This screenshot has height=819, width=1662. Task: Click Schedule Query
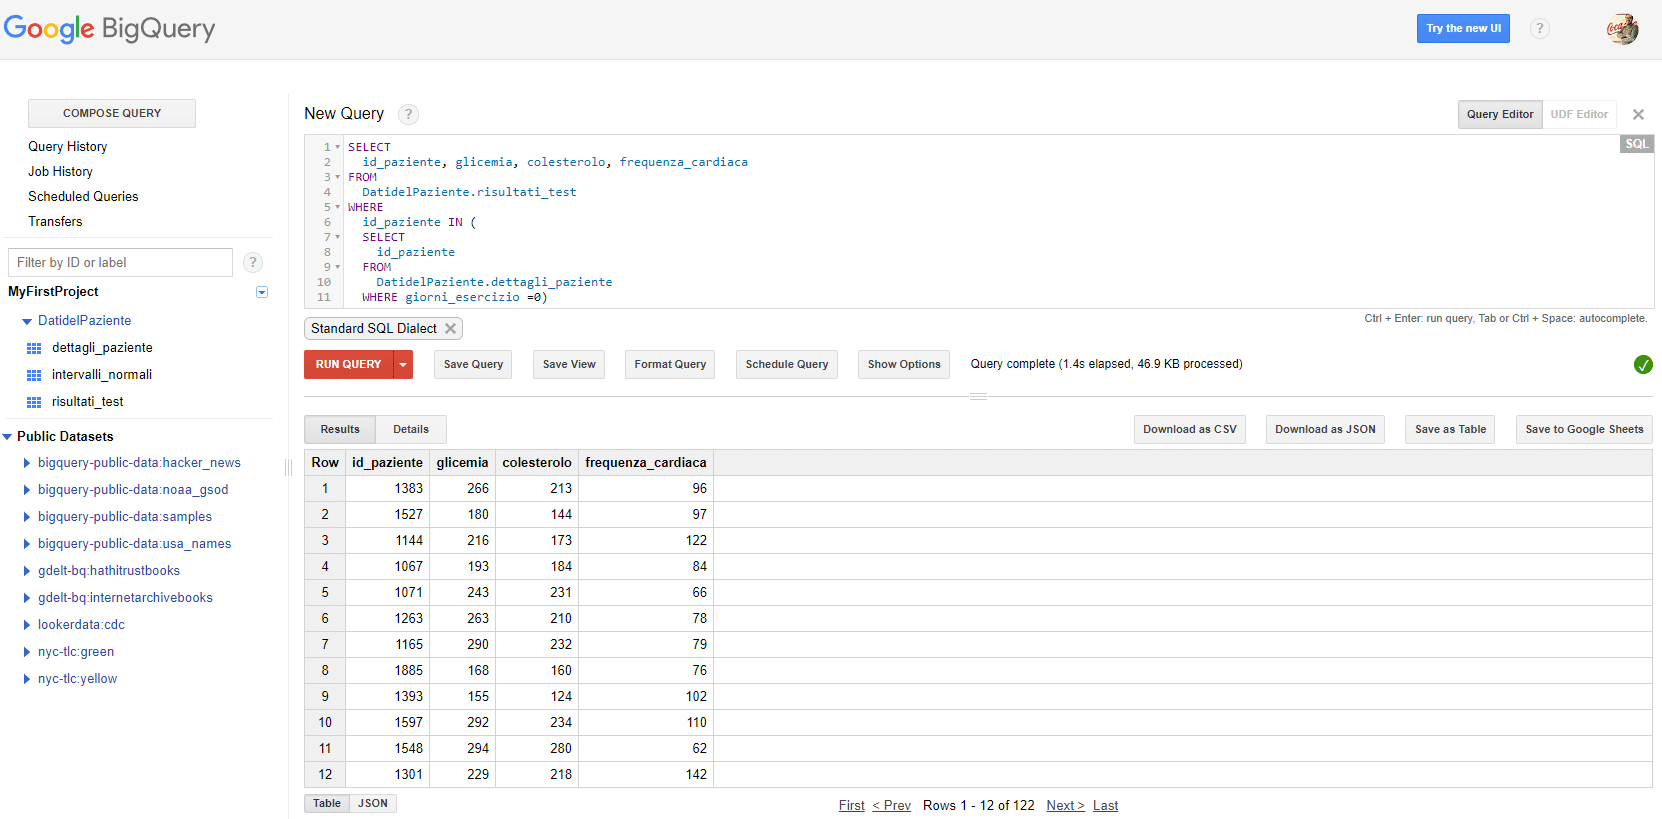pyautogui.click(x=787, y=364)
